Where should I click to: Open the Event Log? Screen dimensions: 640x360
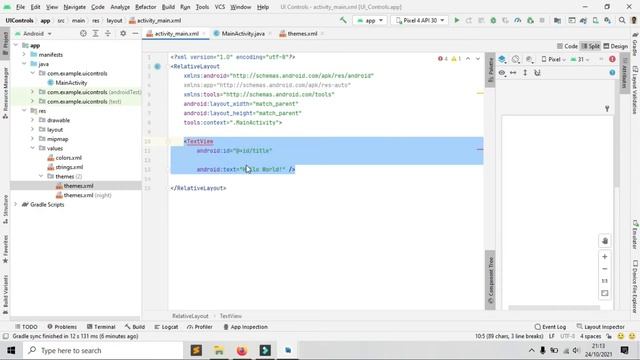[550, 327]
